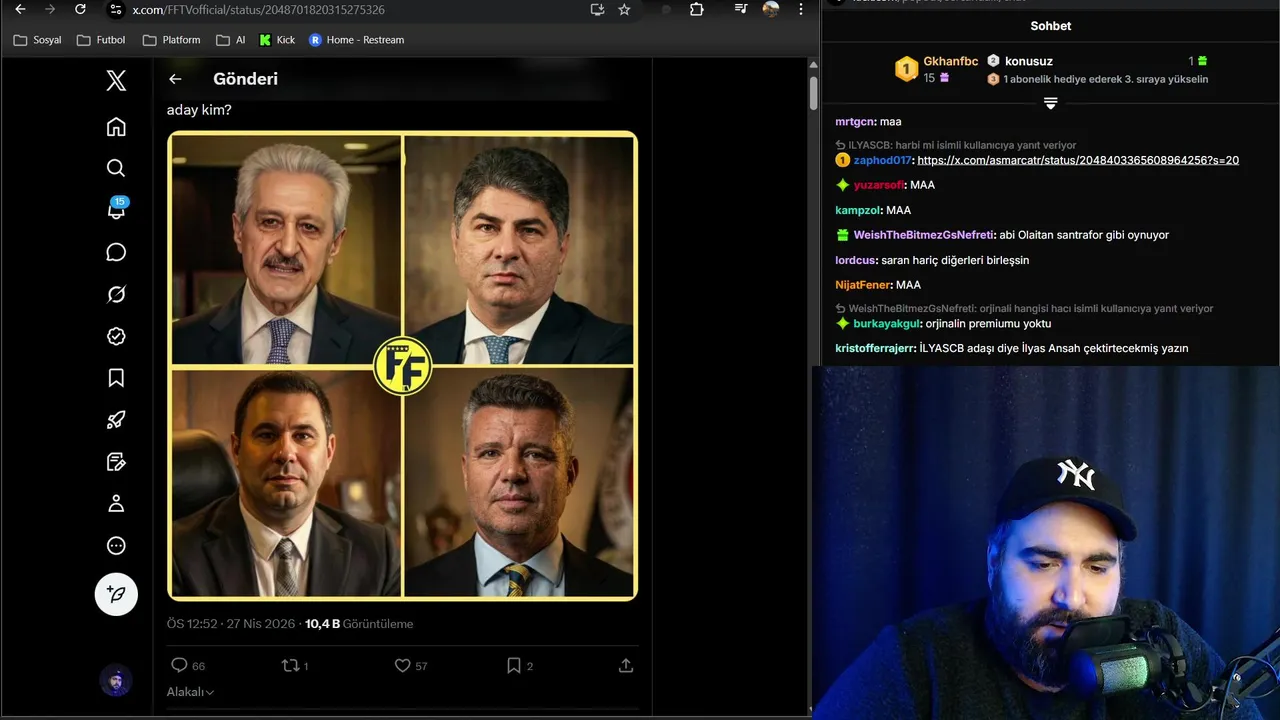Go to Home feed icon
The height and width of the screenshot is (720, 1280).
116,126
